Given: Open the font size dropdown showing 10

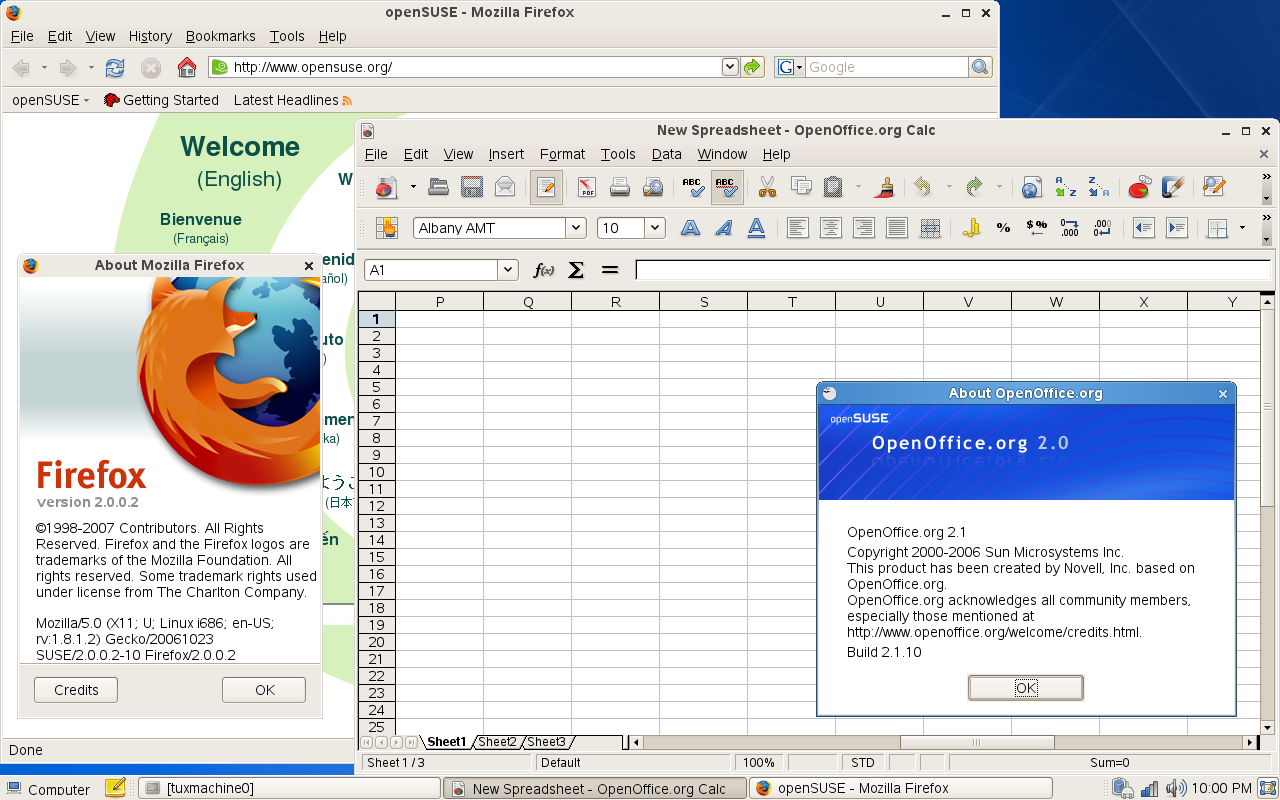Looking at the screenshot, I should tap(655, 228).
